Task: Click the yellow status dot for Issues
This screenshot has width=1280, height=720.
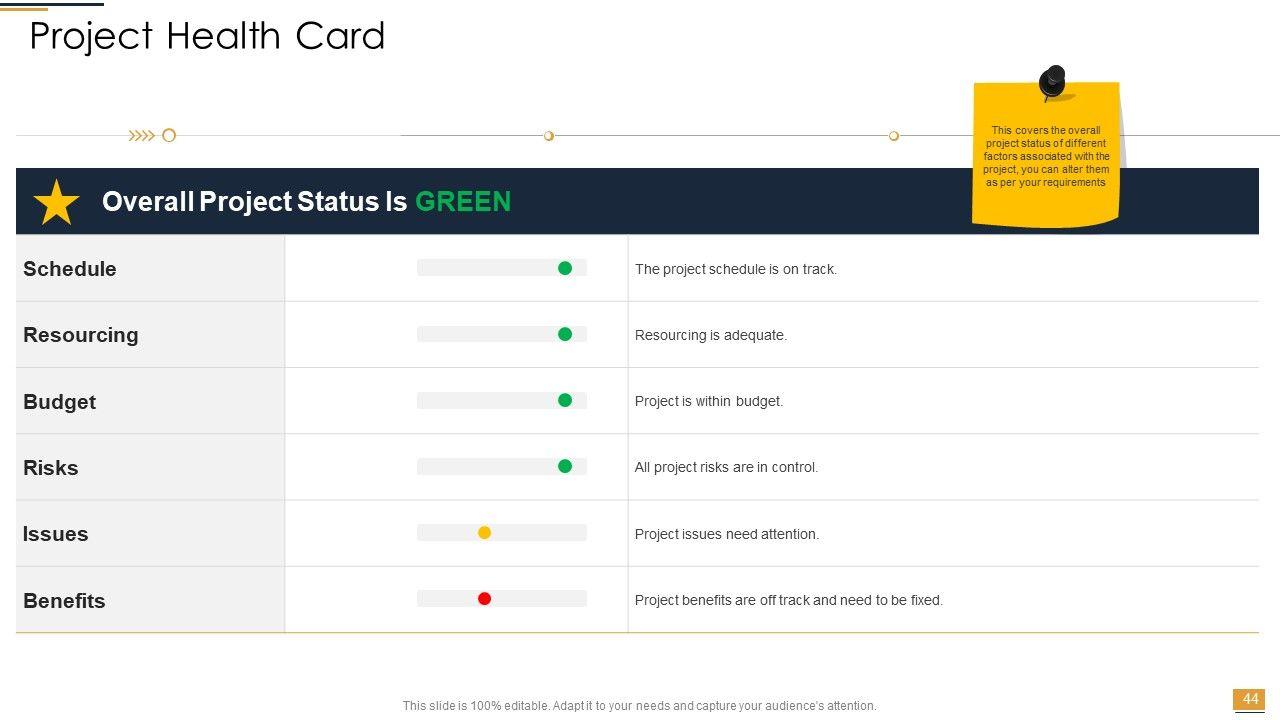Action: click(484, 533)
